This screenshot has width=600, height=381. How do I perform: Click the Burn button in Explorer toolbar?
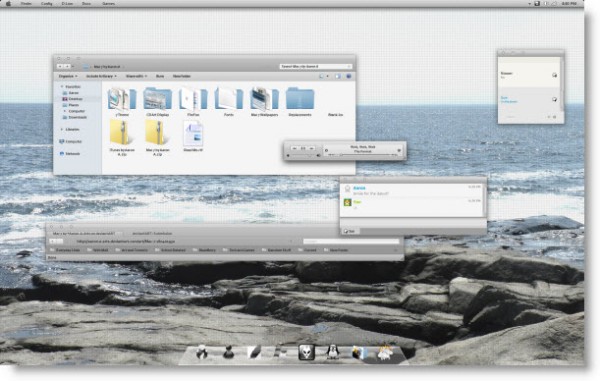click(160, 76)
